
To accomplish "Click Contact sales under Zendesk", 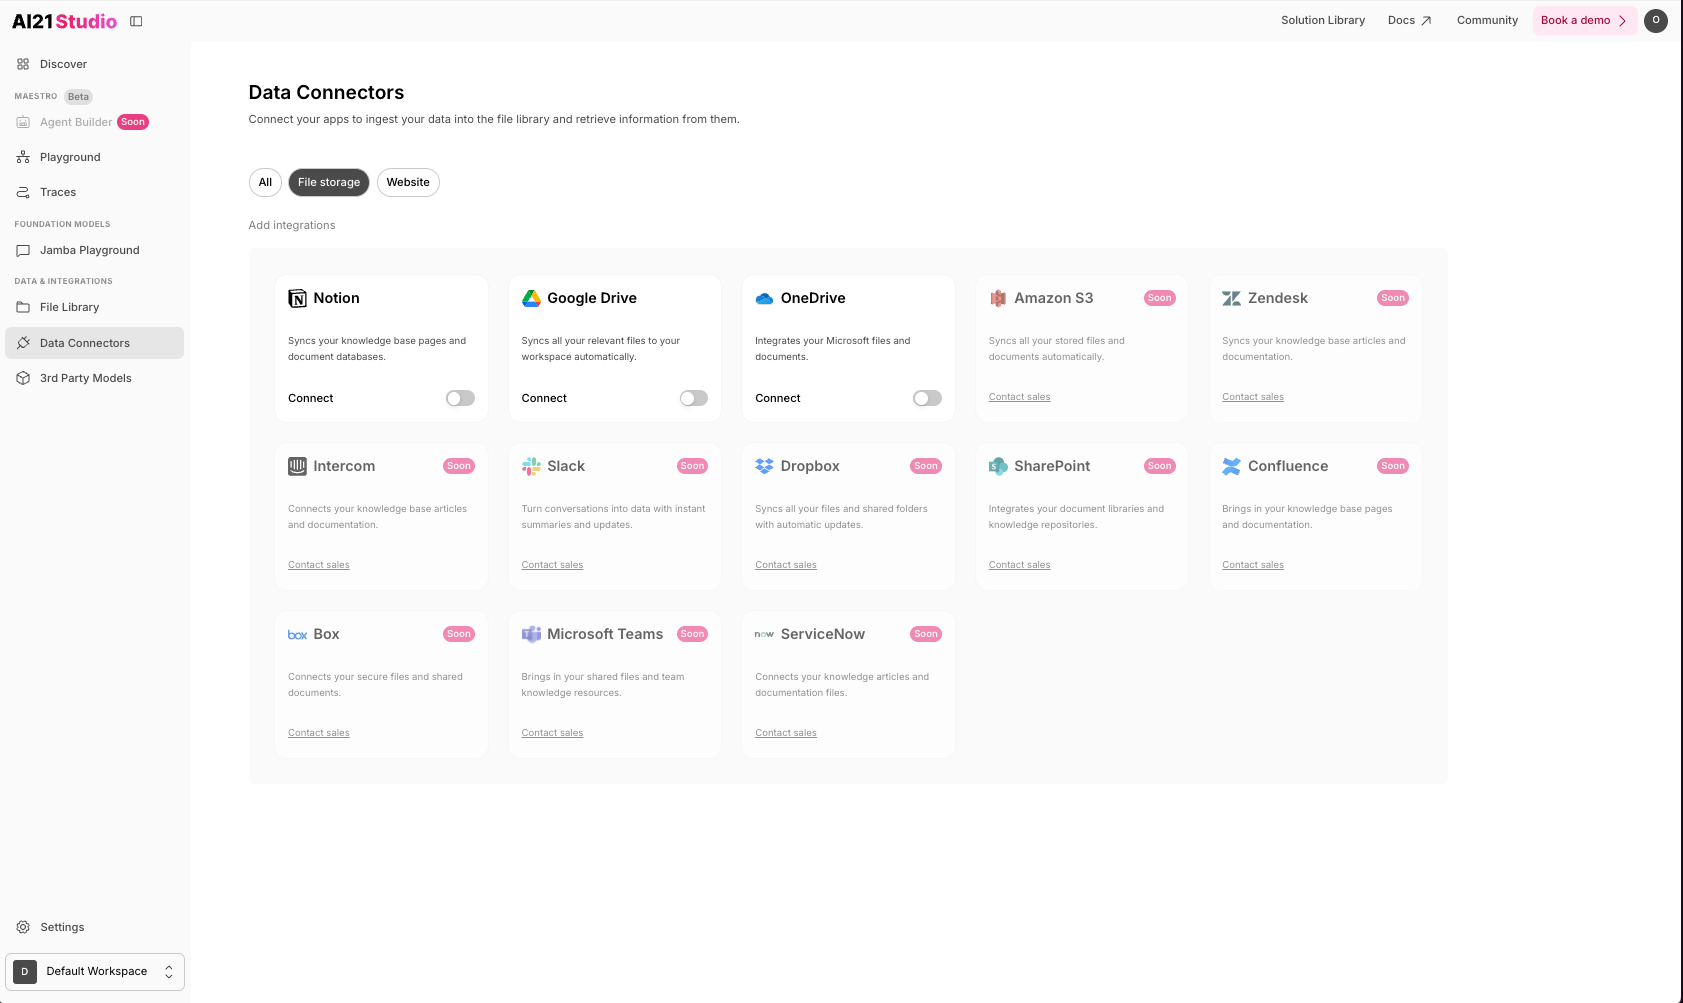I will pyautogui.click(x=1252, y=396).
